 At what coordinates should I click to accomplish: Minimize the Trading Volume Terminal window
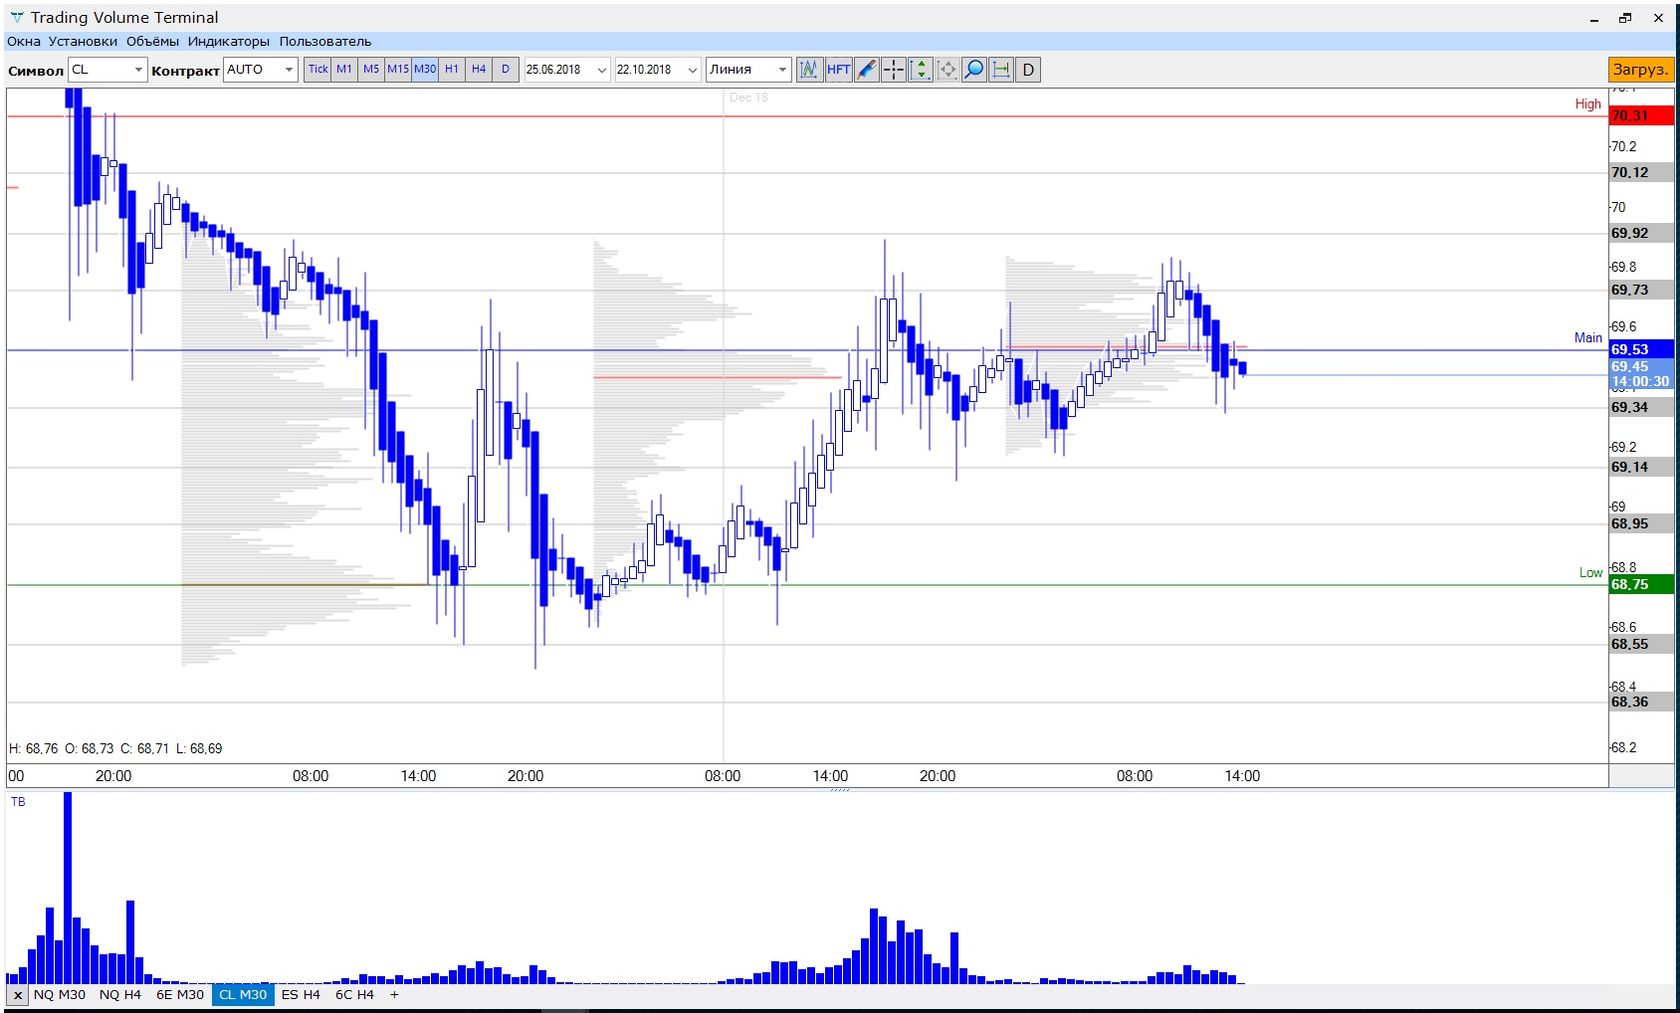pyautogui.click(x=1594, y=18)
